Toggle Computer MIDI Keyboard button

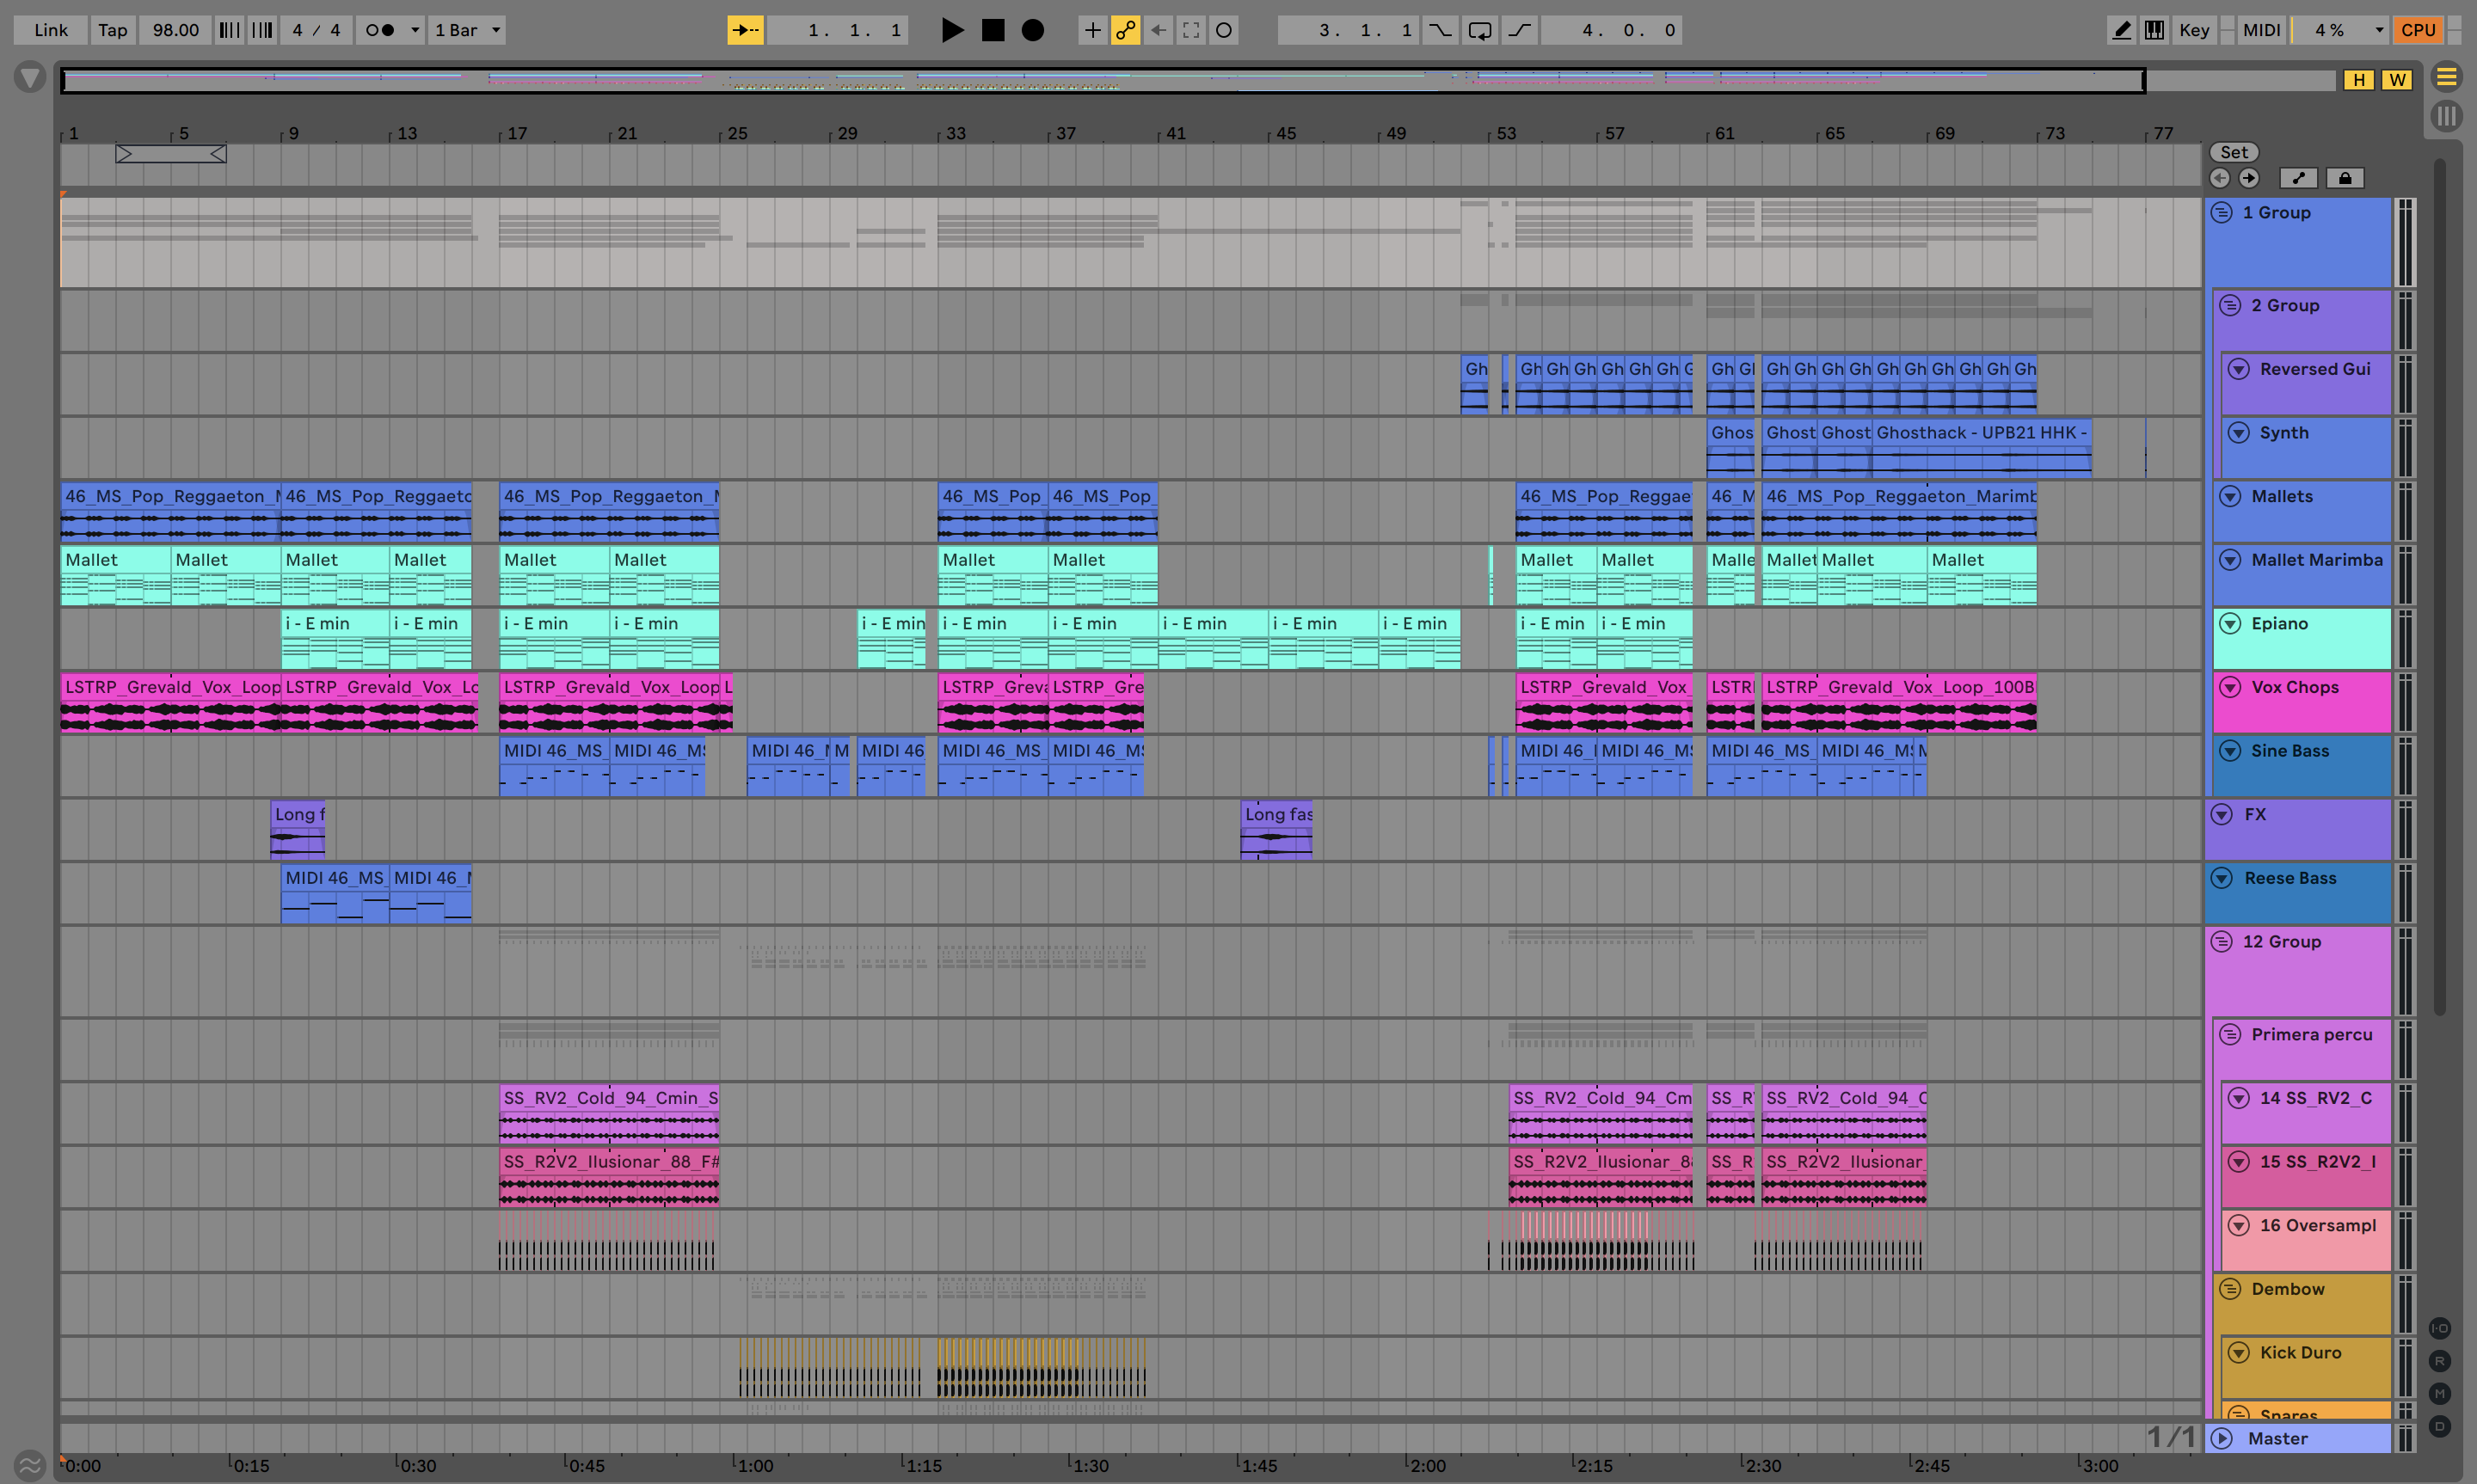click(2154, 30)
